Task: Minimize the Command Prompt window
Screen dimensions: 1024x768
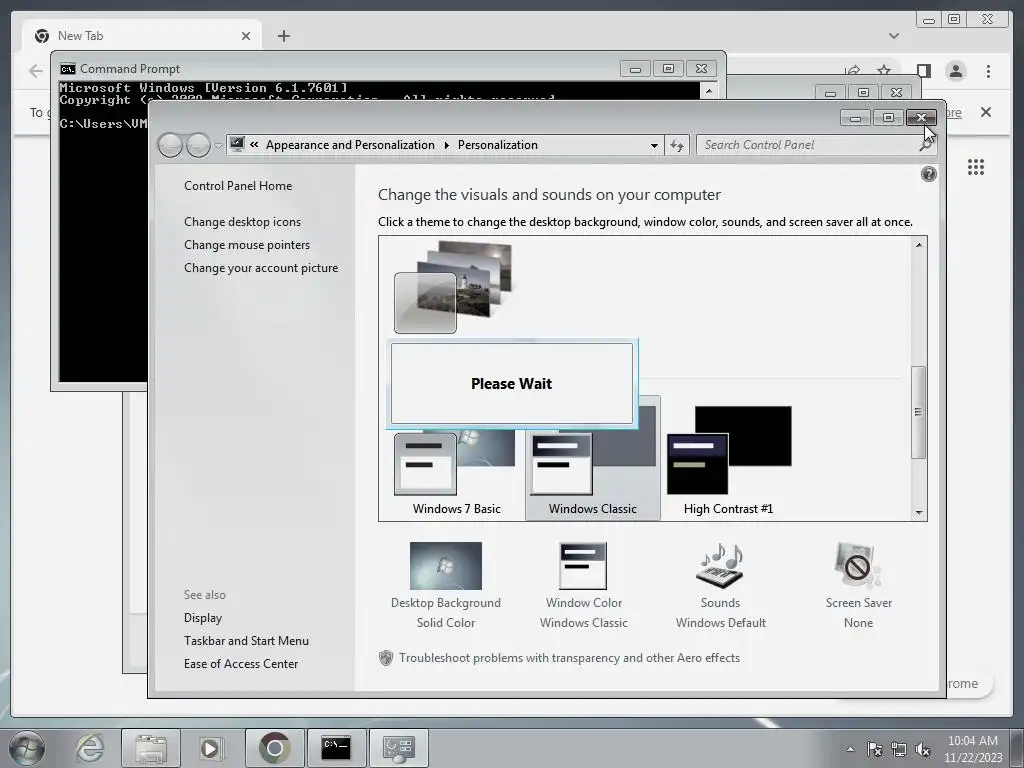Action: pos(635,69)
